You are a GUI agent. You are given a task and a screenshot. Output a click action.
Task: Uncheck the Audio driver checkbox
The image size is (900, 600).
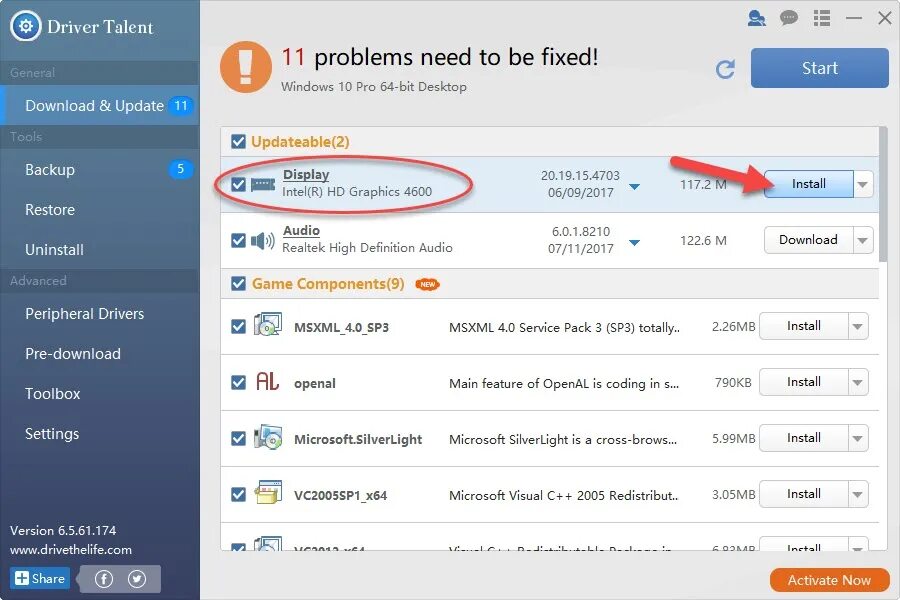point(238,241)
